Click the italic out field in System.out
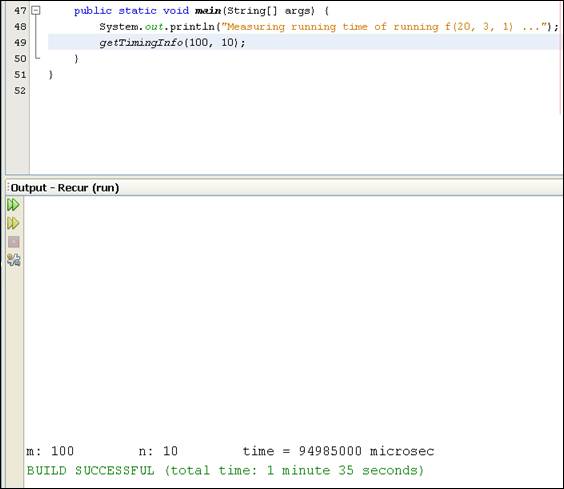The height and width of the screenshot is (489, 564). click(154, 27)
